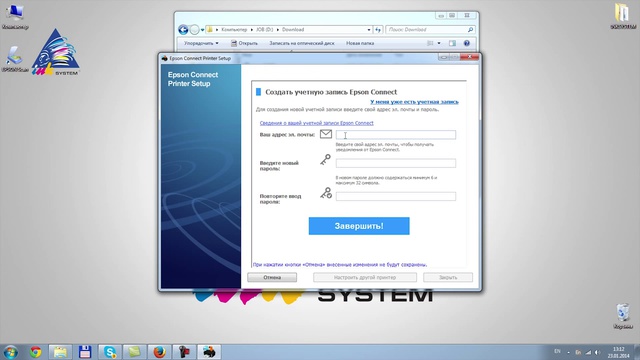Viewport: 640px width, 360px height.
Task: Click the refresh button in Explorer address bar
Action: point(378,29)
